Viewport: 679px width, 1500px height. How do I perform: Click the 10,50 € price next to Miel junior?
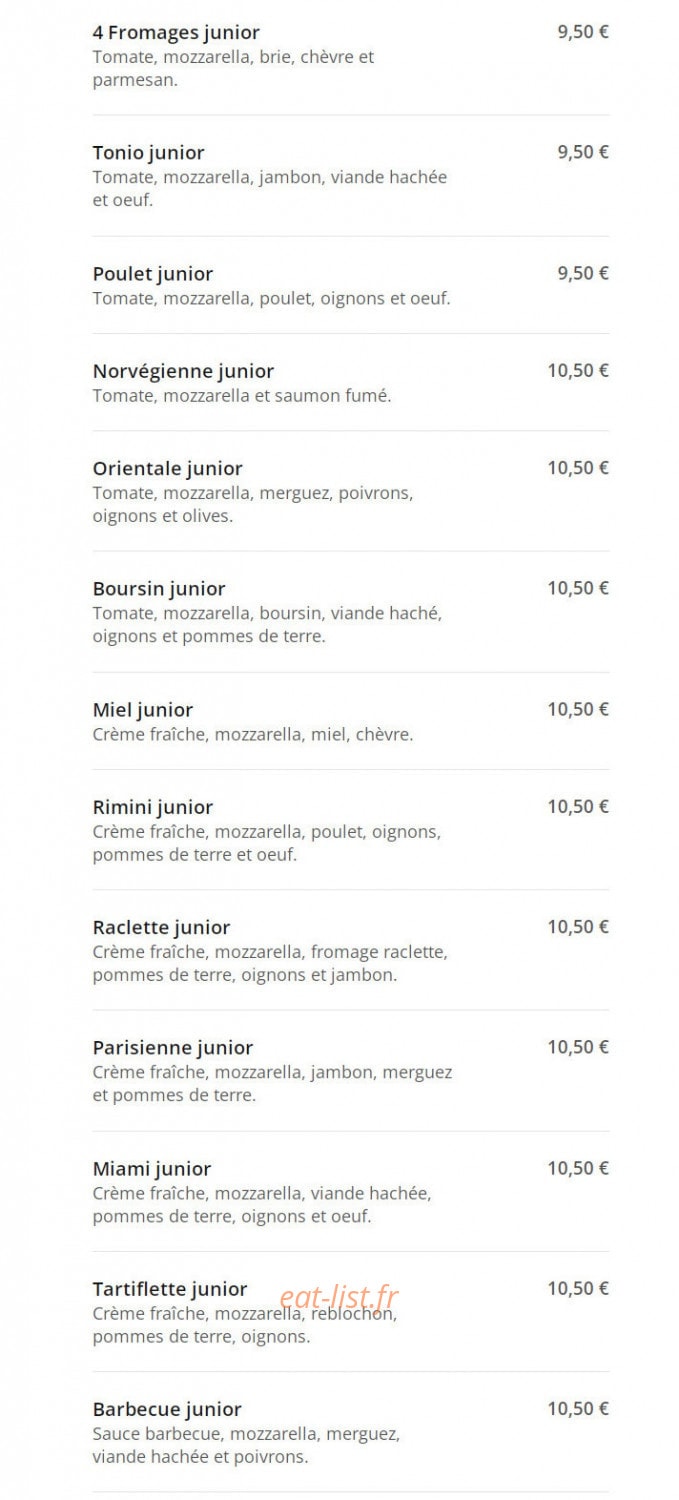coord(578,709)
